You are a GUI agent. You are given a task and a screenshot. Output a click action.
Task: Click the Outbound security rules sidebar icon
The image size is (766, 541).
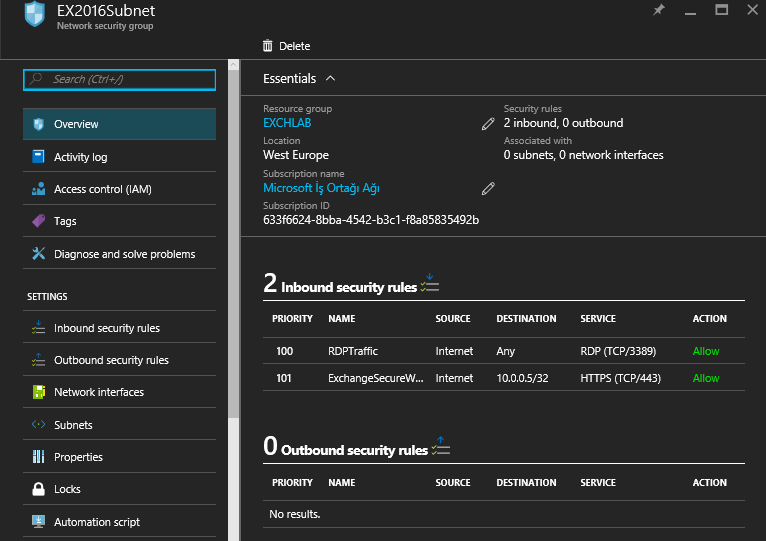[38, 360]
